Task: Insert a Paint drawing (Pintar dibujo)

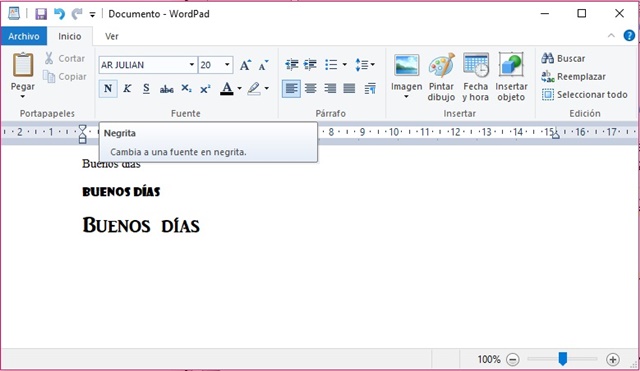Action: [441, 77]
